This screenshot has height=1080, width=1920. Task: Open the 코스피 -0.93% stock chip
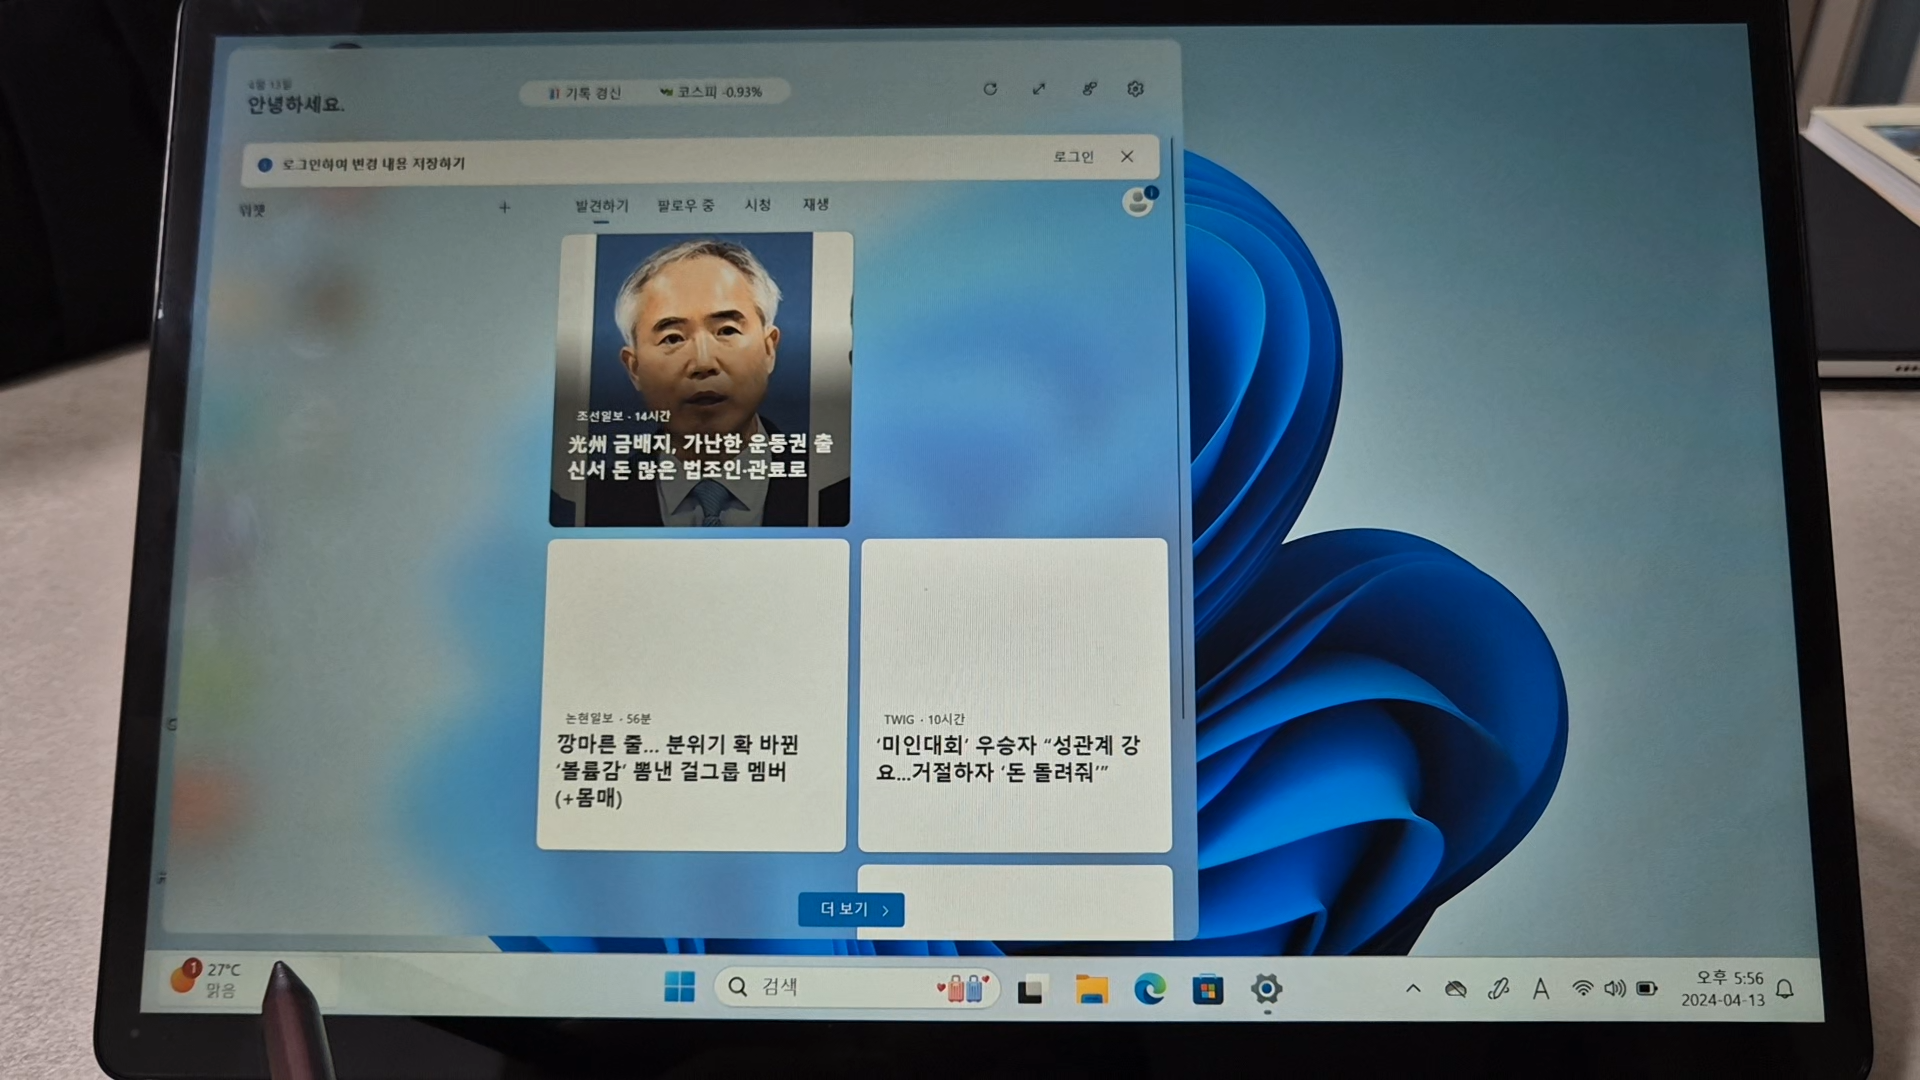(712, 92)
